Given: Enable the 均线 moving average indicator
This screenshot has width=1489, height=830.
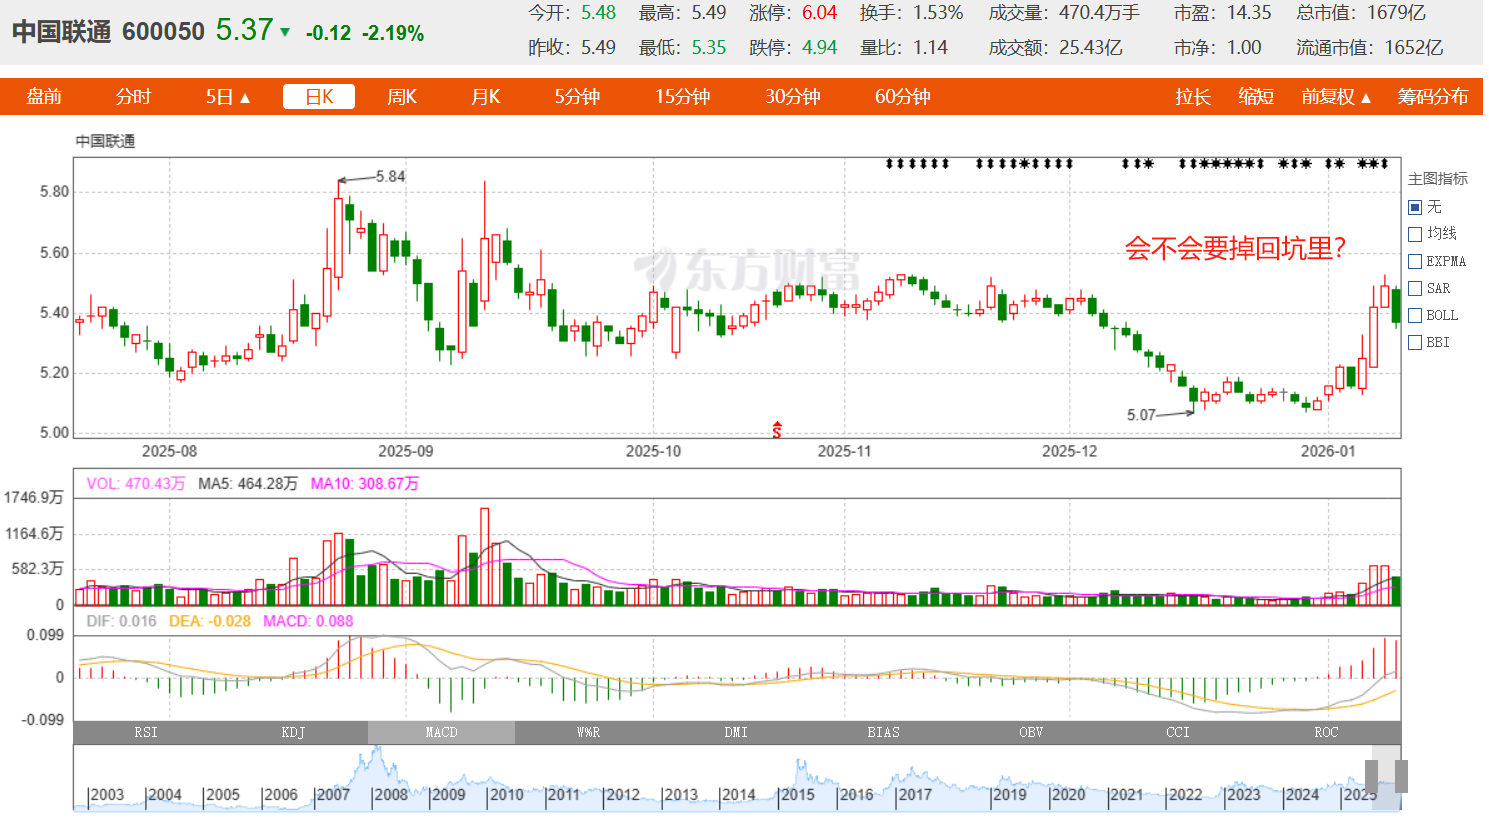Looking at the screenshot, I should click(x=1415, y=234).
